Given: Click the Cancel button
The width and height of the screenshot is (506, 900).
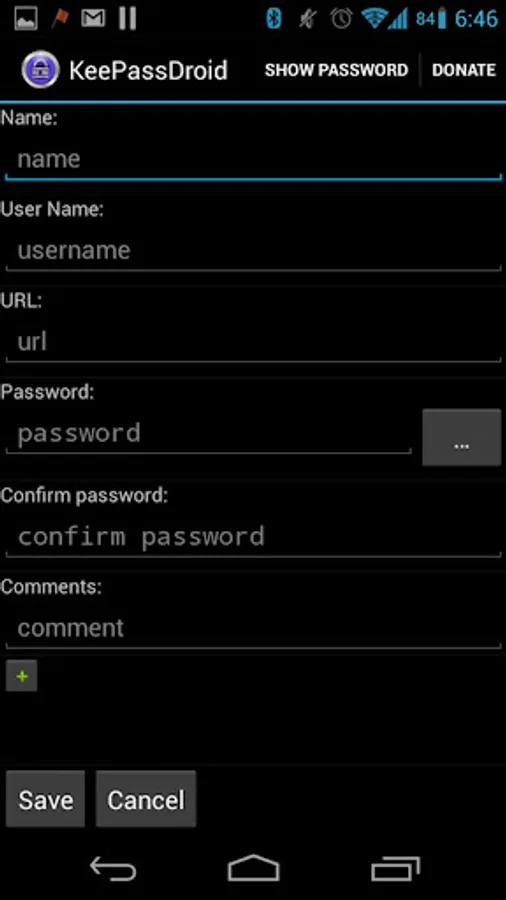Looking at the screenshot, I should 146,799.
